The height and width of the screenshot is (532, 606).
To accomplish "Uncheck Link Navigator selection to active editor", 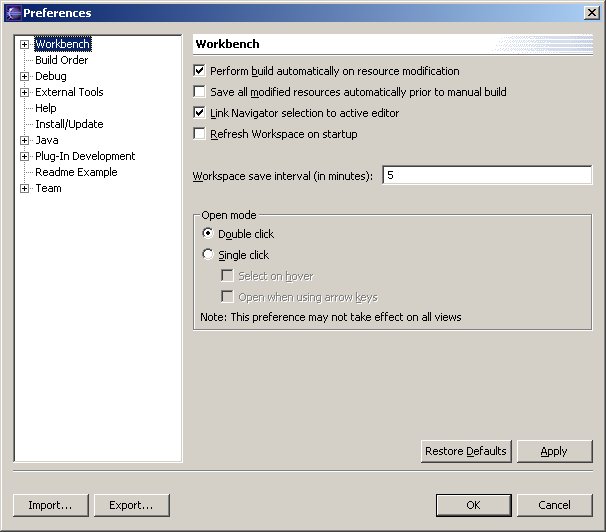I will point(200,113).
